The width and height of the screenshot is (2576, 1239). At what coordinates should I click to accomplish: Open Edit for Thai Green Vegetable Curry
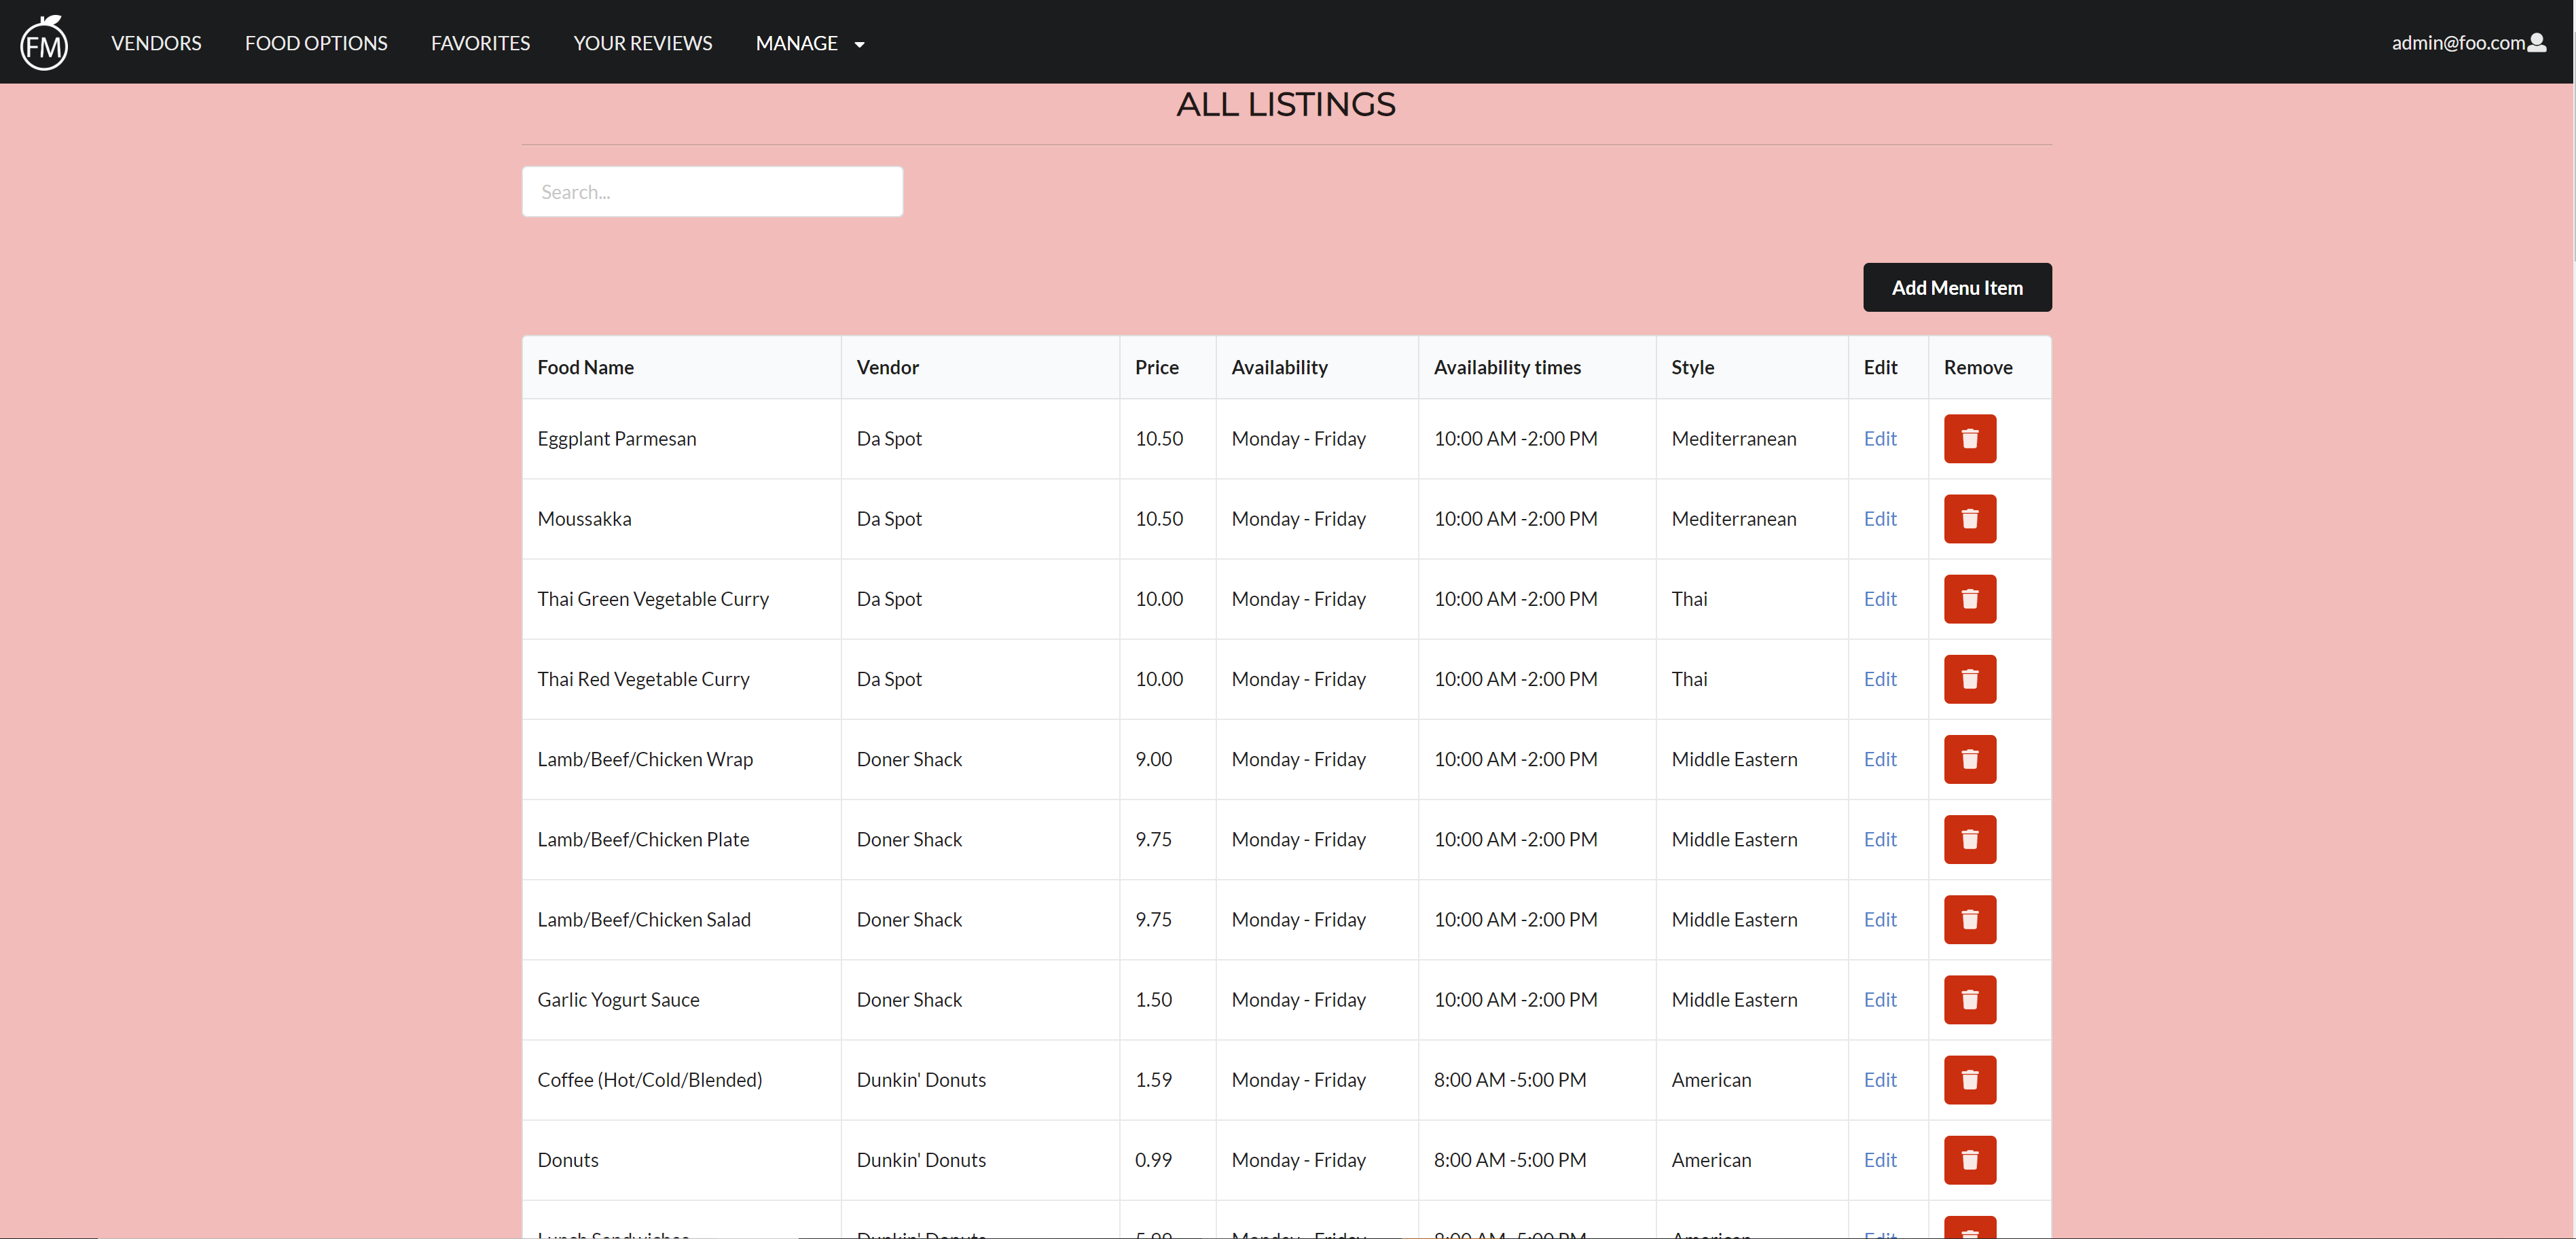pos(1879,598)
